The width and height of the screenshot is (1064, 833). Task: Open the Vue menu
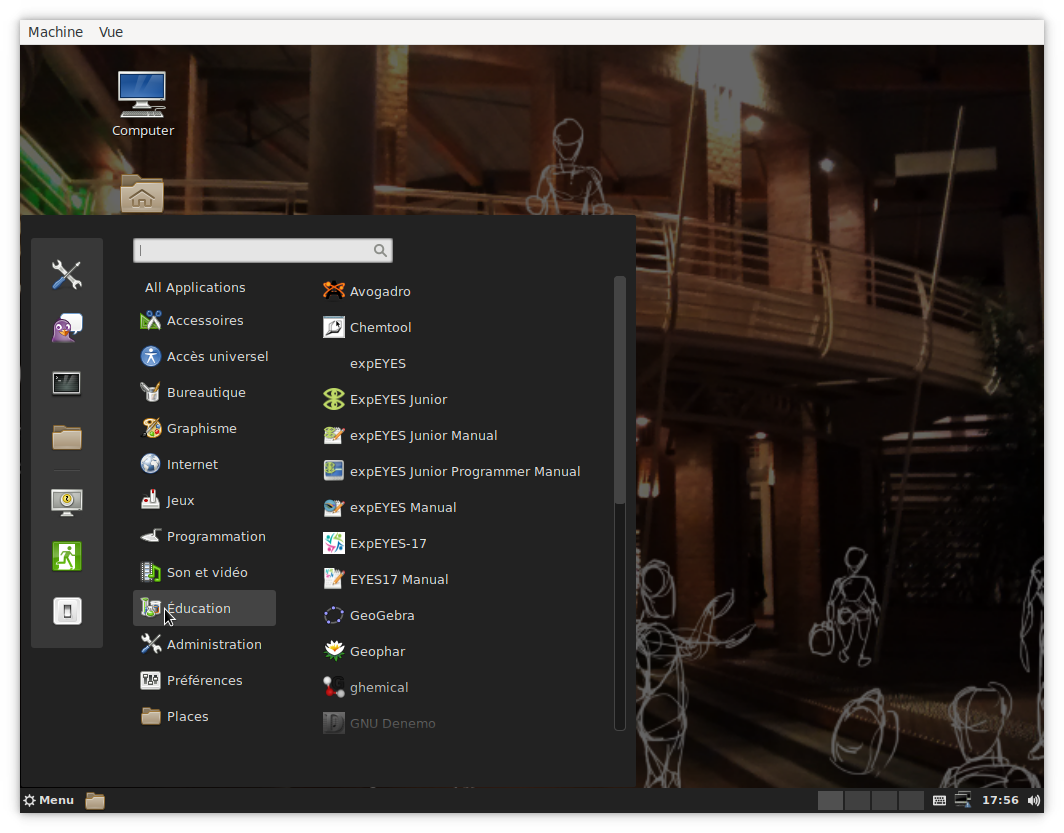111,32
